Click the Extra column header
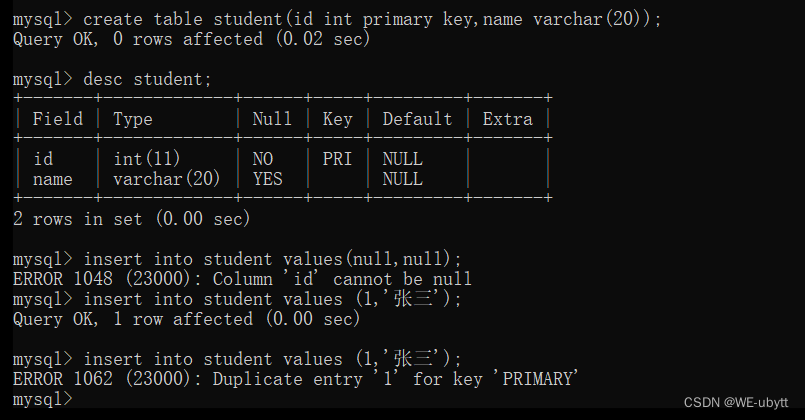Viewport: 805px width, 420px height. point(507,119)
